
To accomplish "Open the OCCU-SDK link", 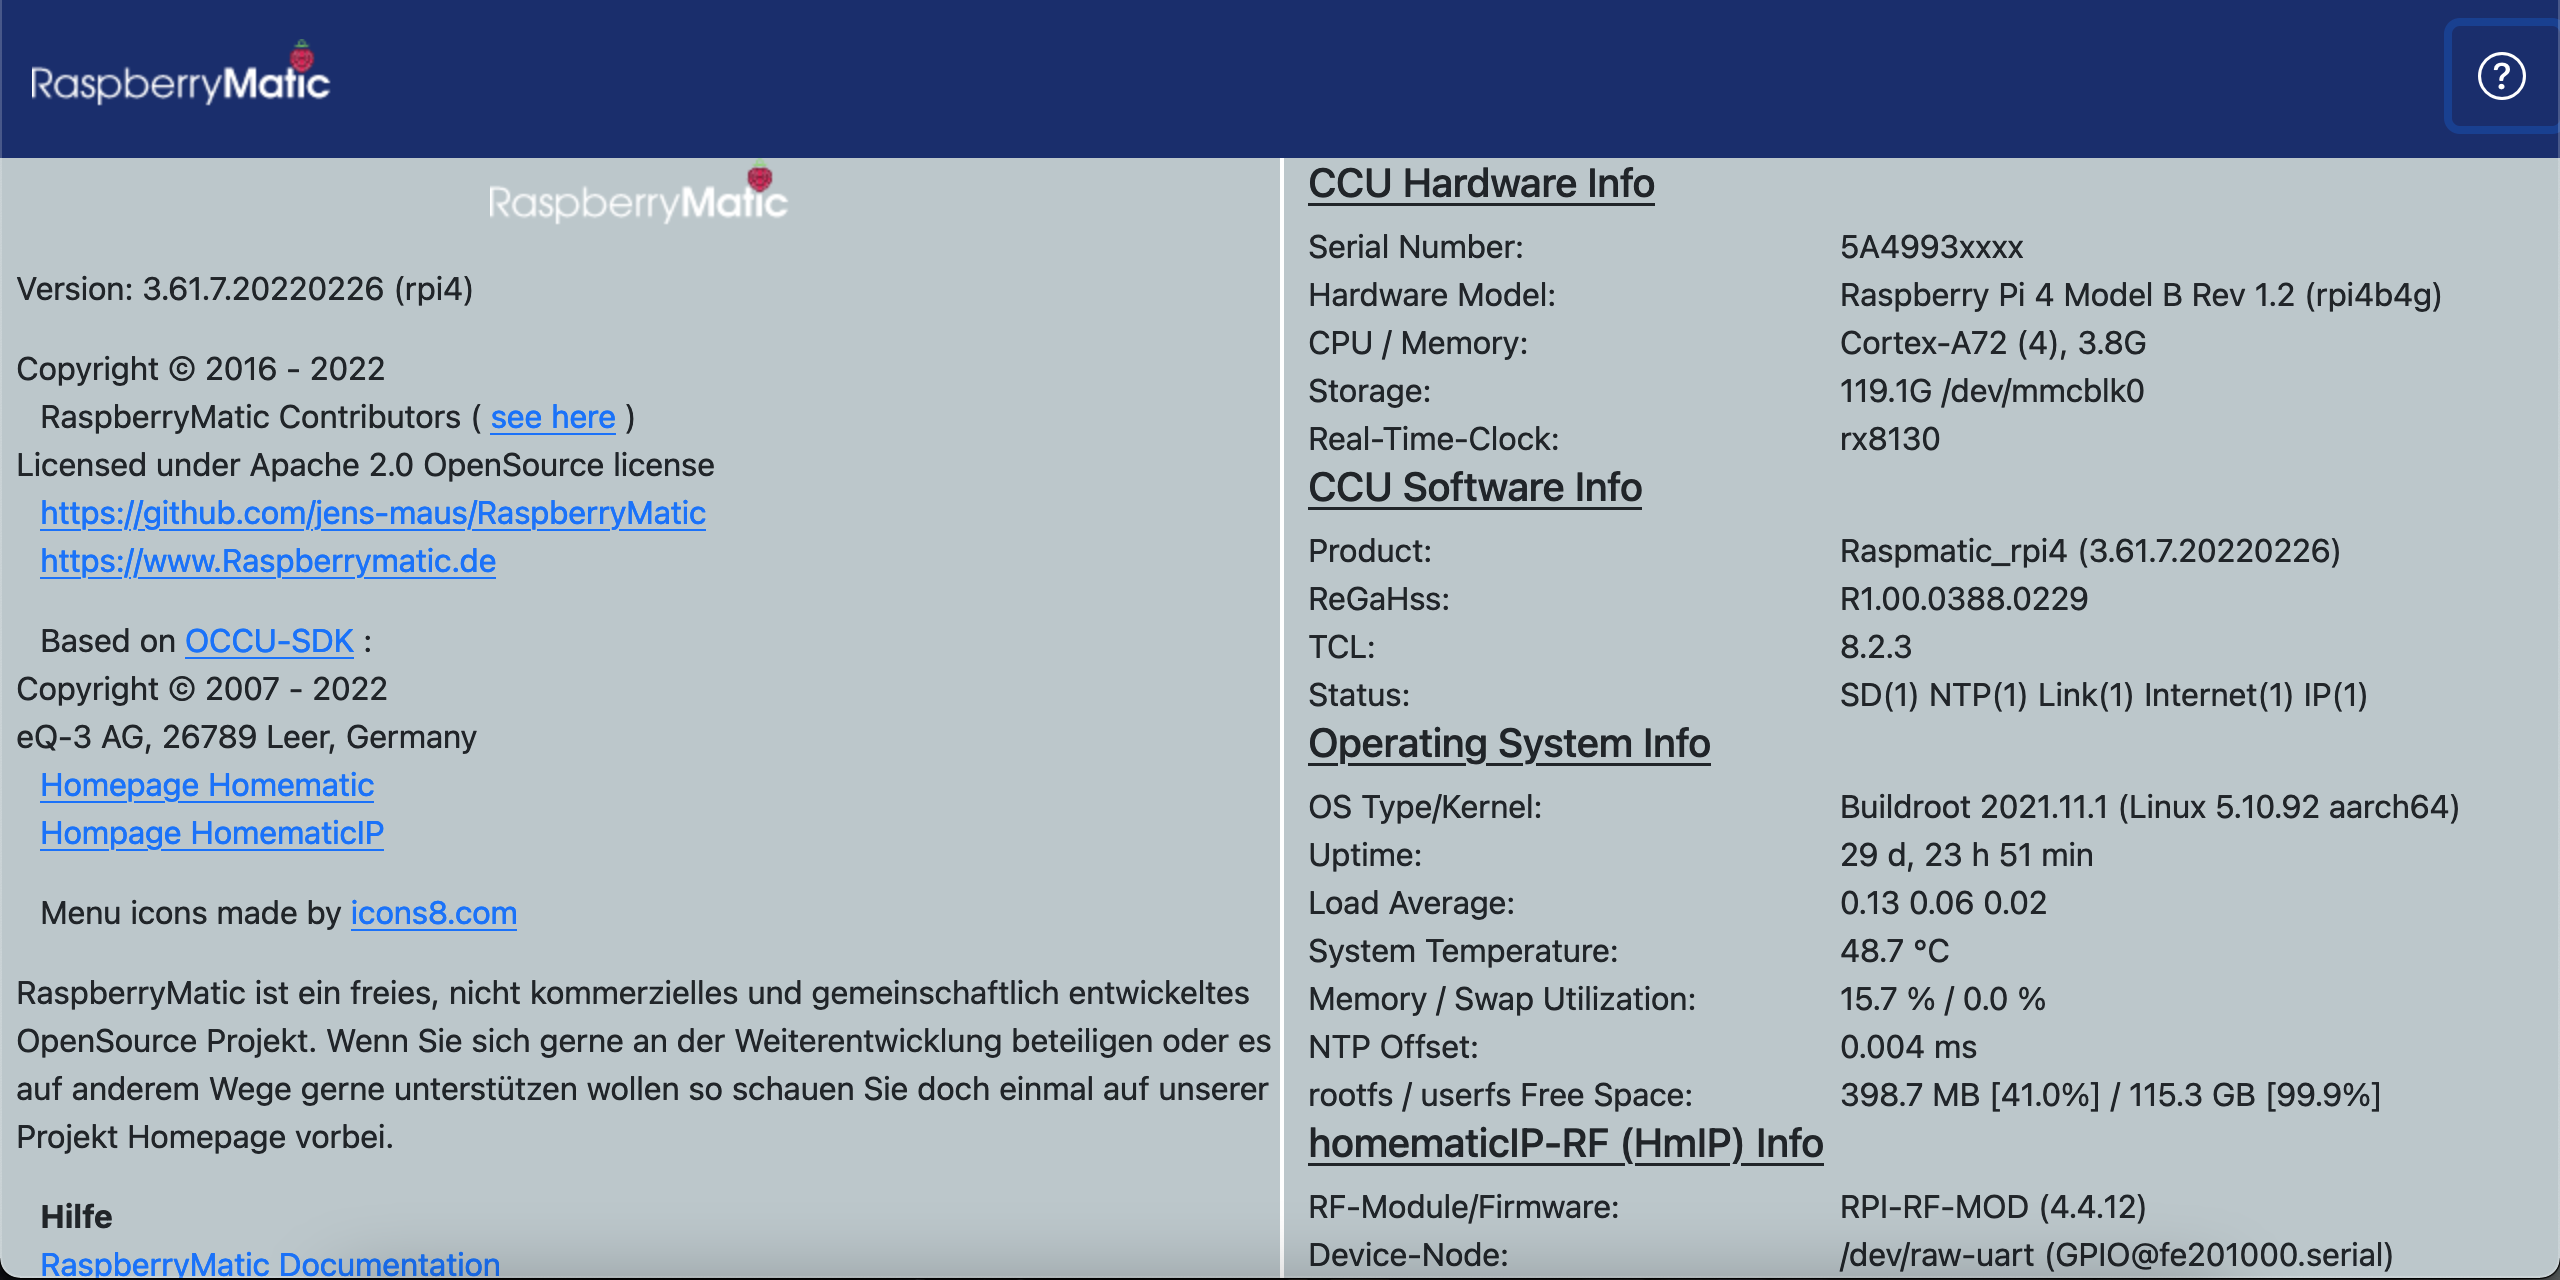I will click(268, 640).
